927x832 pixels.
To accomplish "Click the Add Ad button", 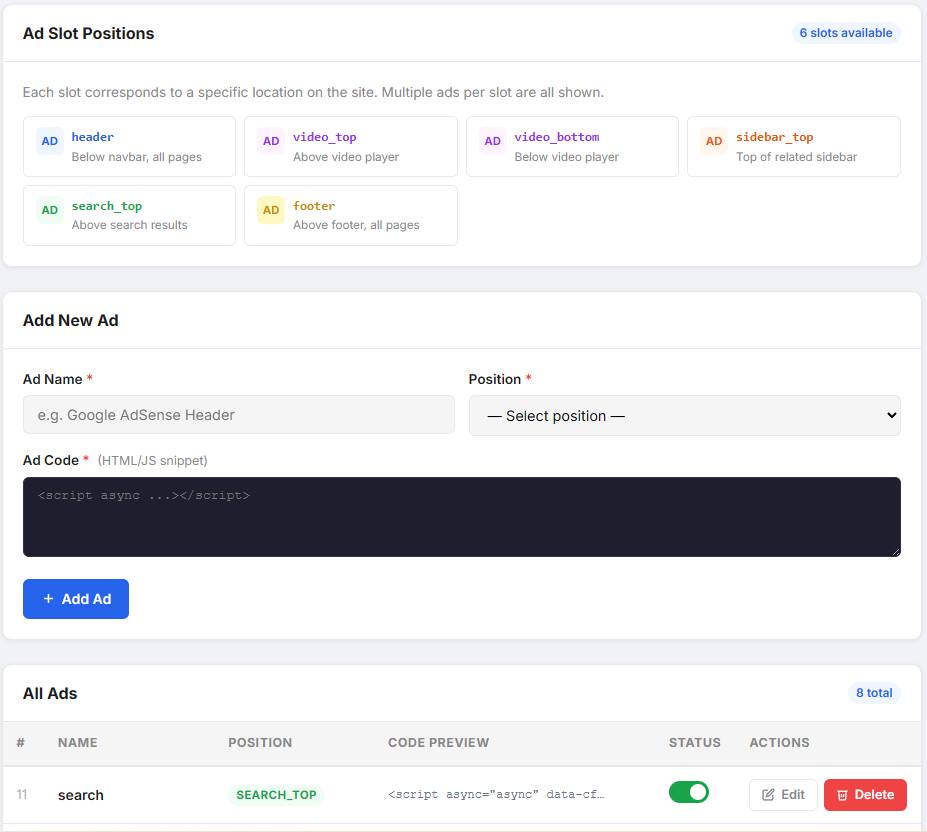I will coord(76,599).
